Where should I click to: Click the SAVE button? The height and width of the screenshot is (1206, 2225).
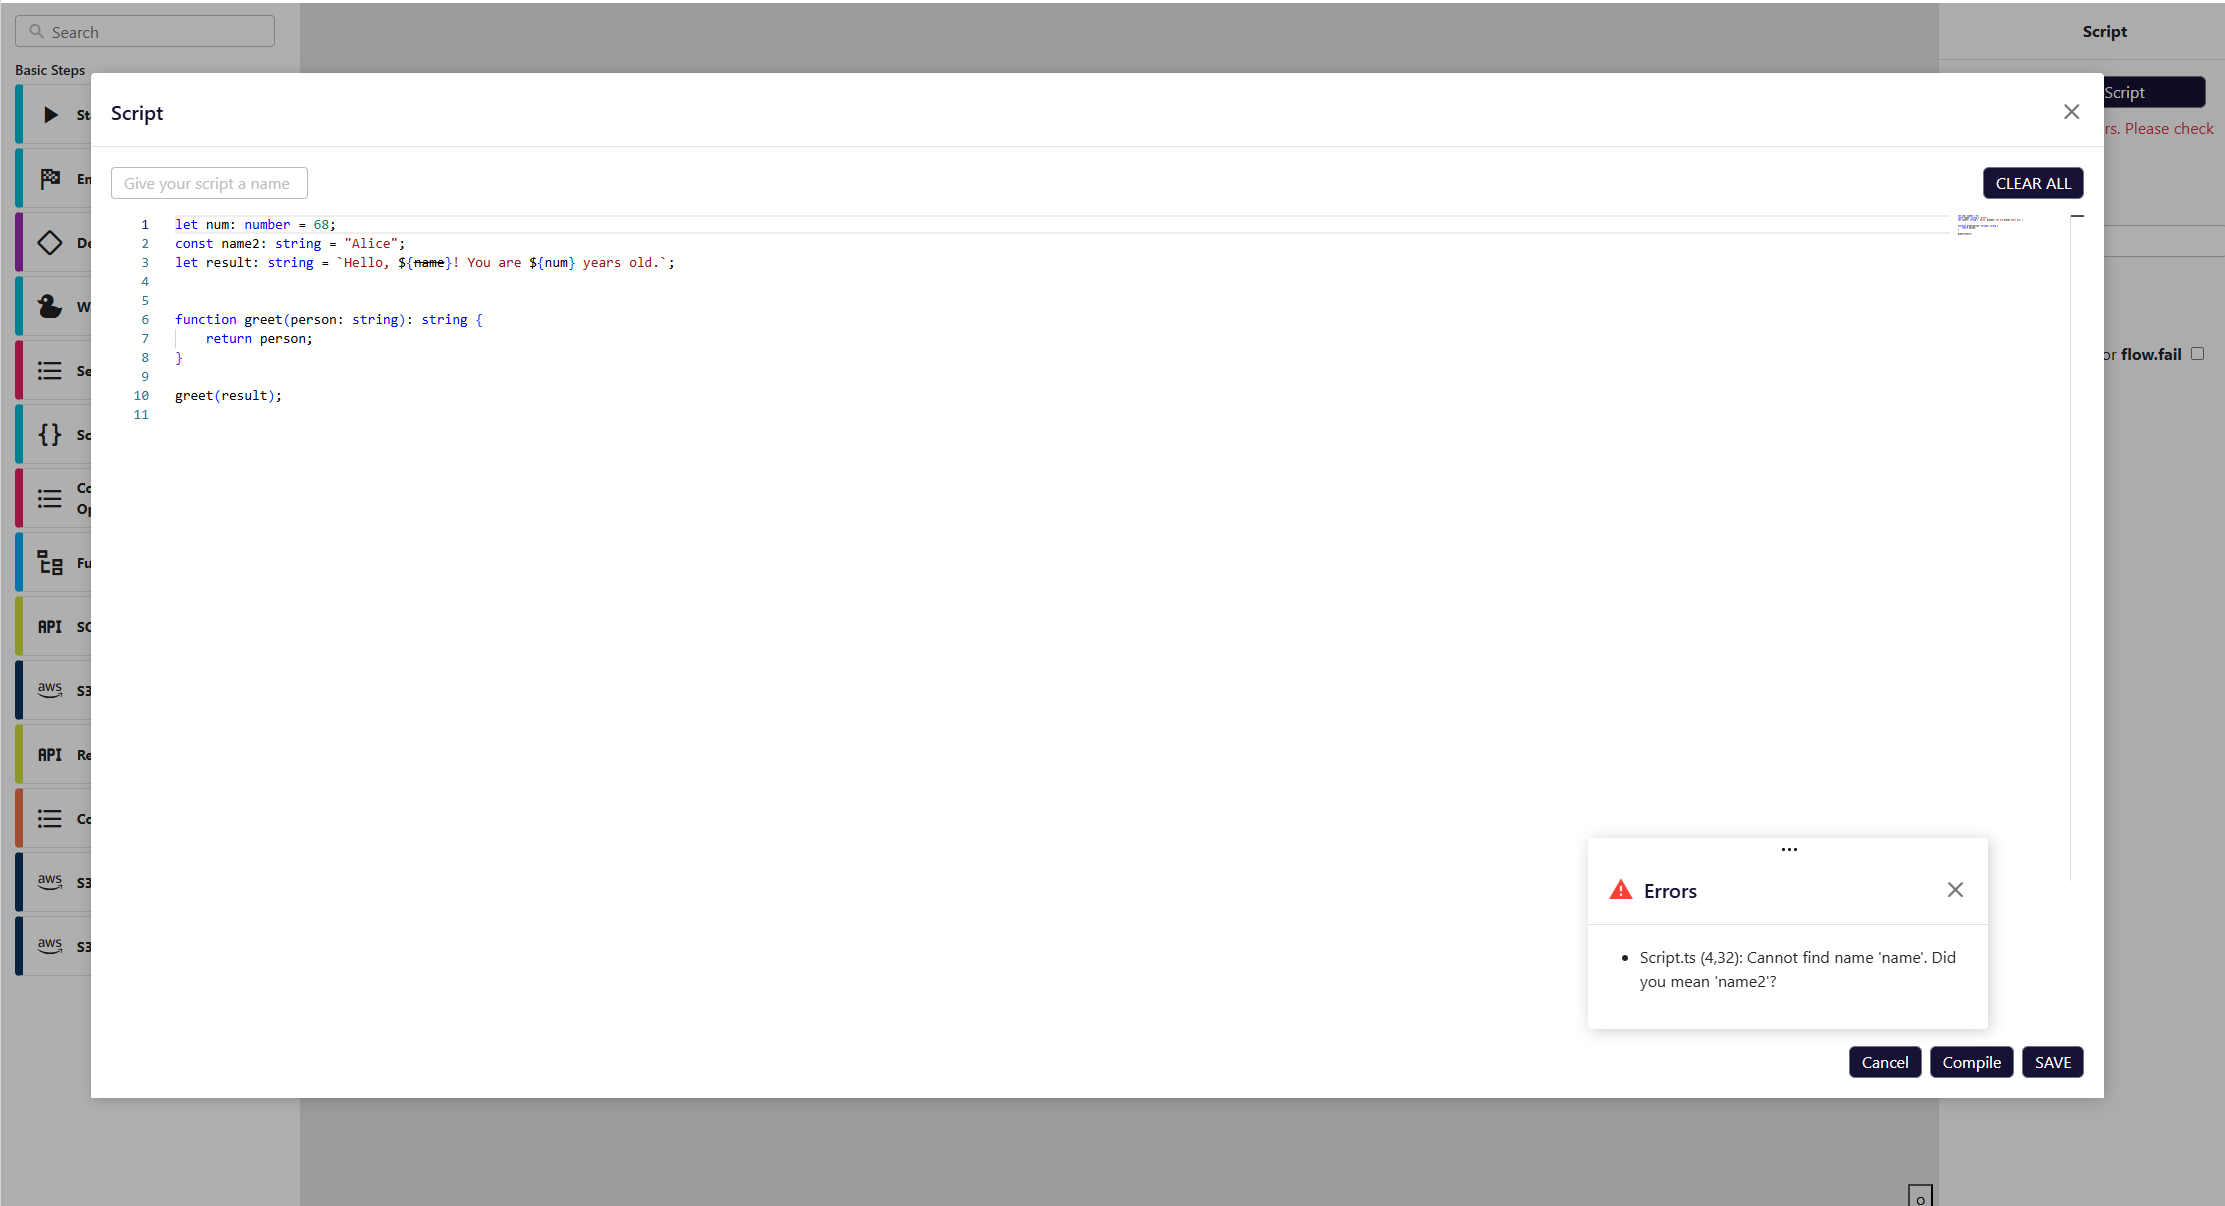click(2052, 1062)
